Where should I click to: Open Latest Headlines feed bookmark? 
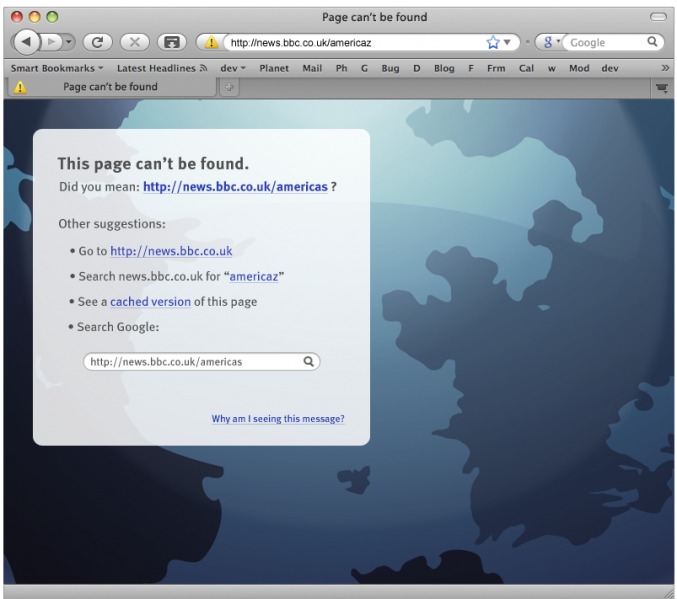coord(162,68)
